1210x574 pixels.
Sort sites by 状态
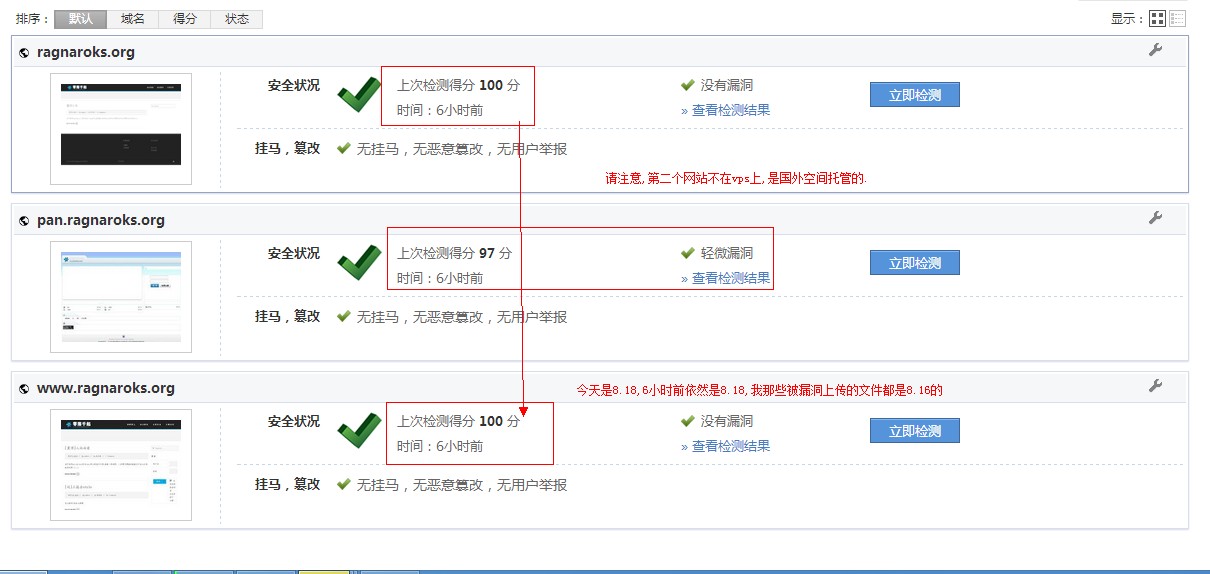click(x=237, y=19)
